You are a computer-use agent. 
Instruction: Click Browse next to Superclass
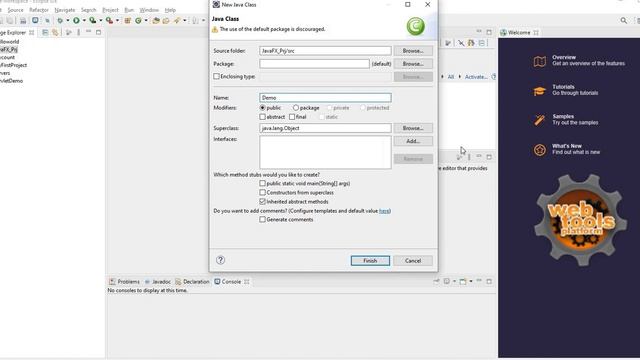(413, 128)
